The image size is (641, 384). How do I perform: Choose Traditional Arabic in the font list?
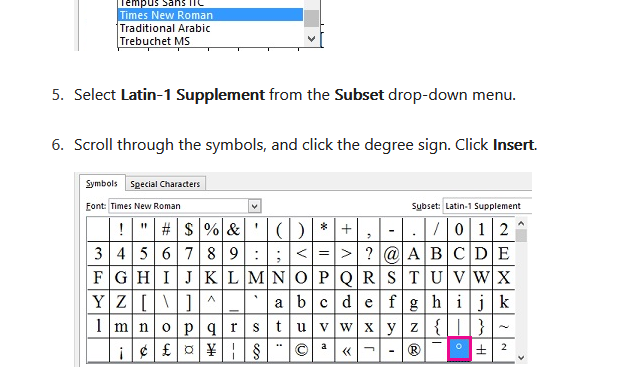tap(210, 28)
